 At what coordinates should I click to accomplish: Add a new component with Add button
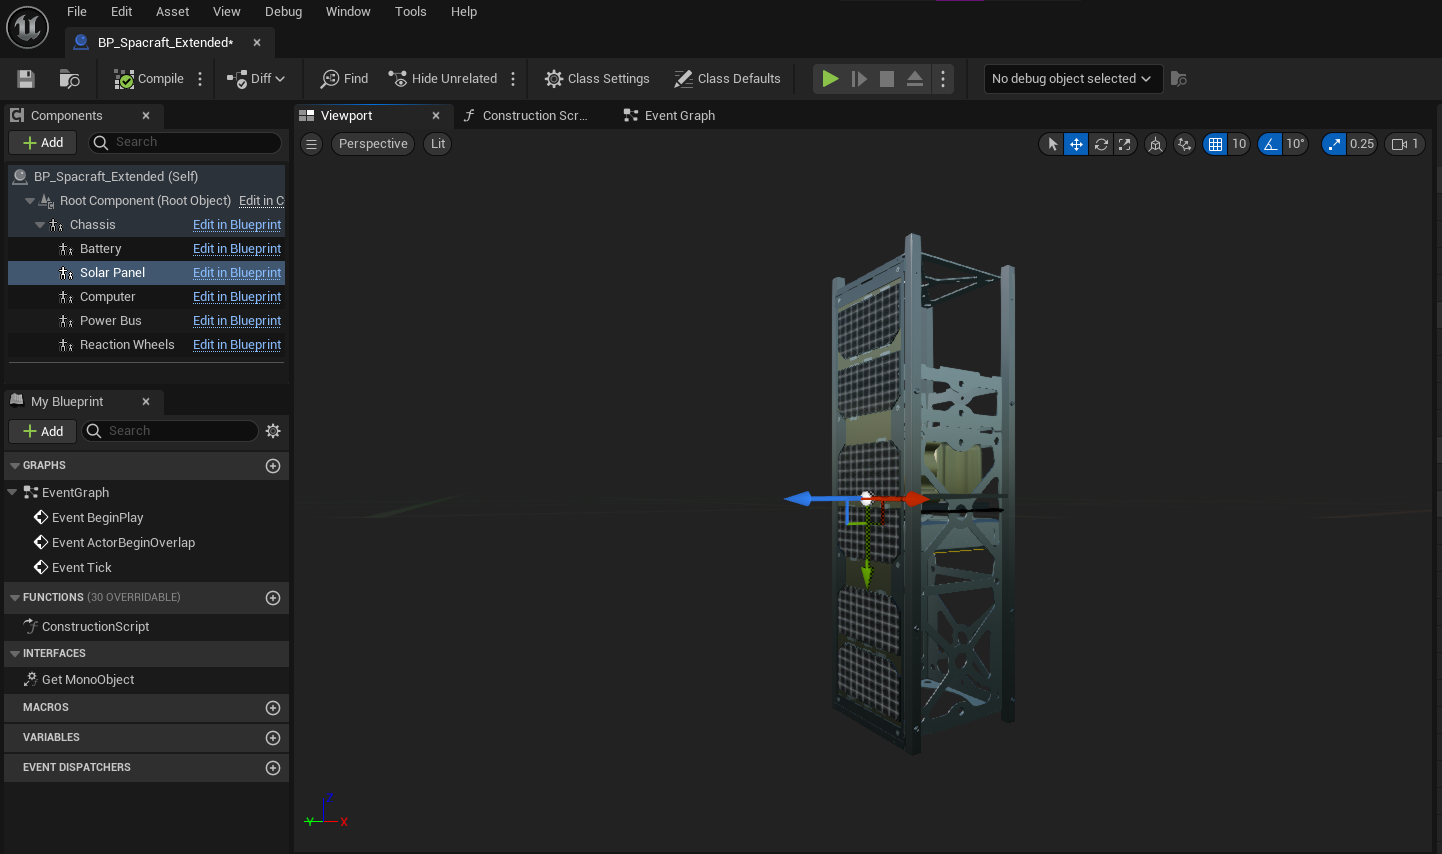(x=43, y=143)
